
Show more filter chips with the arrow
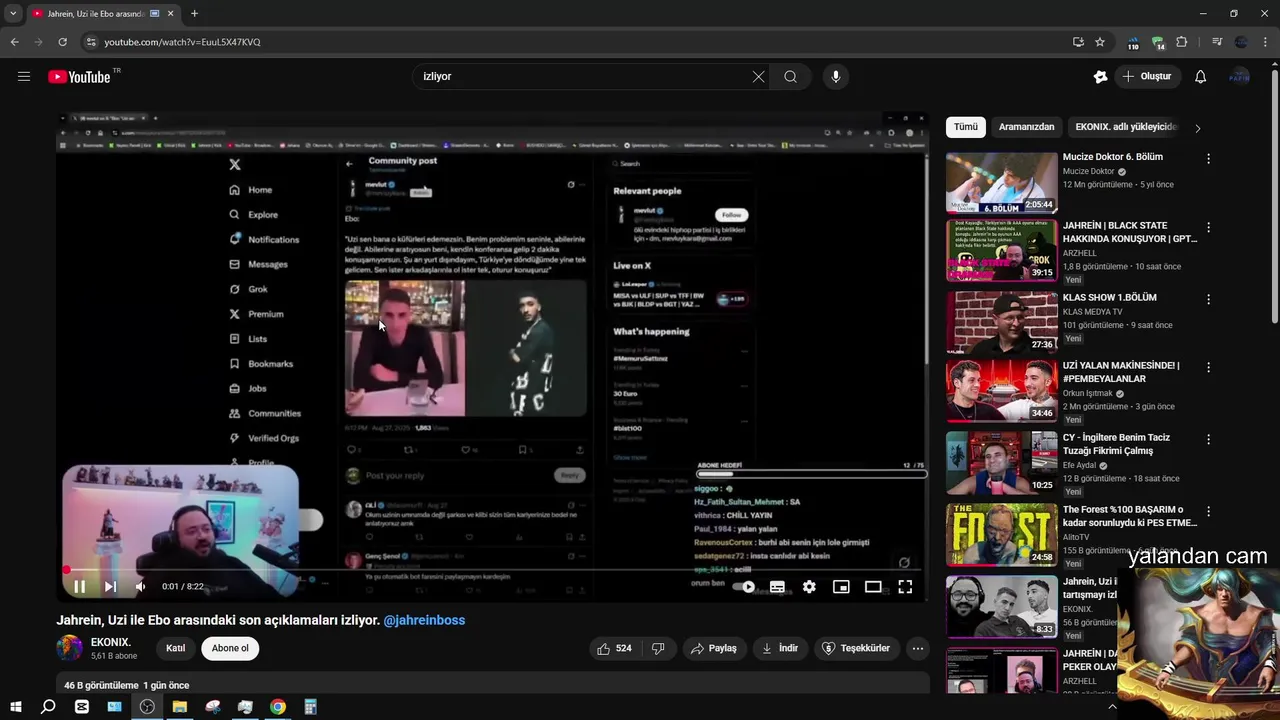pyautogui.click(x=1198, y=128)
